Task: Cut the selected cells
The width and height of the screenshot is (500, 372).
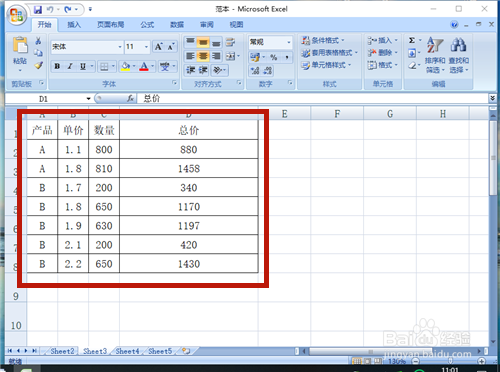Action: point(38,41)
